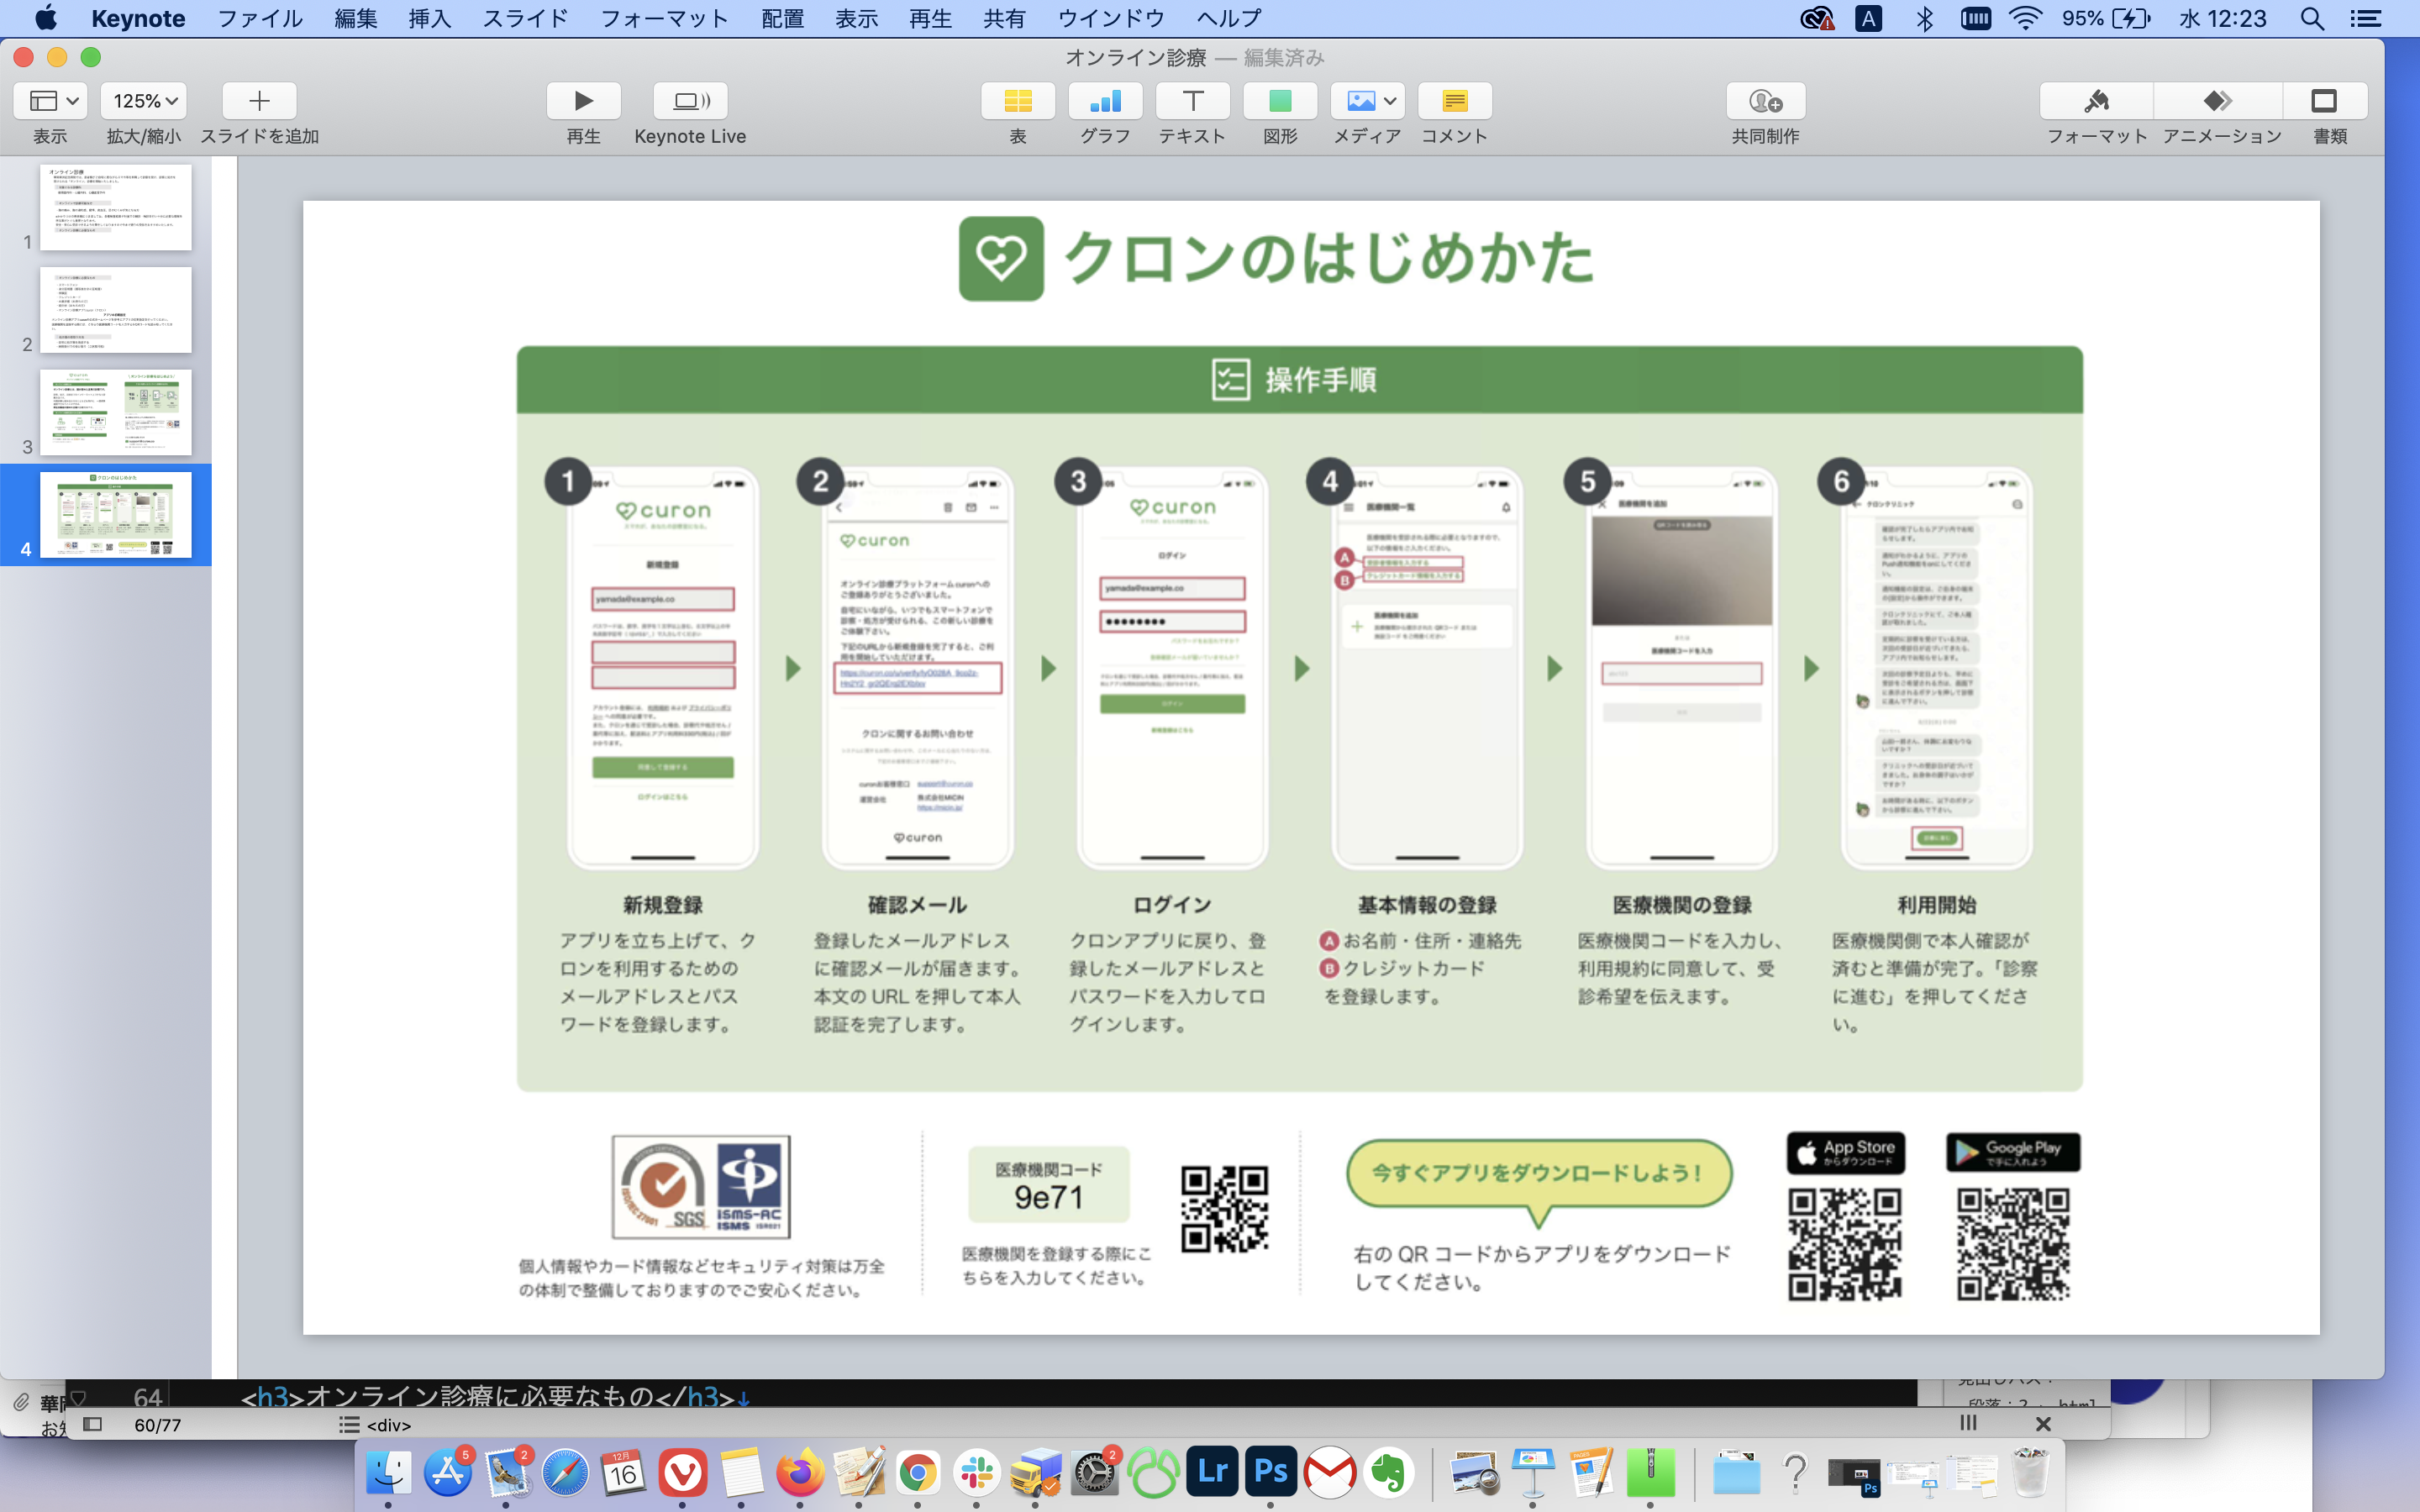2420x1512 pixels.
Task: Insert a chart with the グラフ icon
Action: tap(1105, 101)
